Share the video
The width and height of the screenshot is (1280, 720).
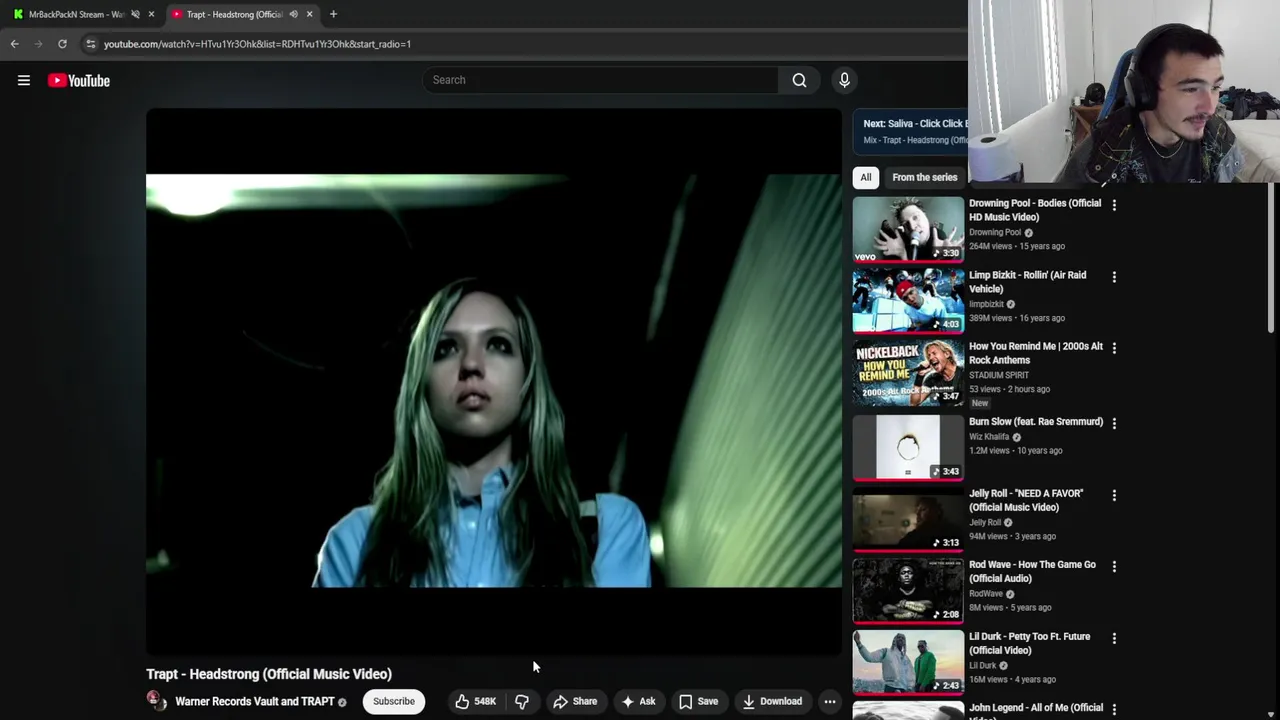[x=575, y=701]
